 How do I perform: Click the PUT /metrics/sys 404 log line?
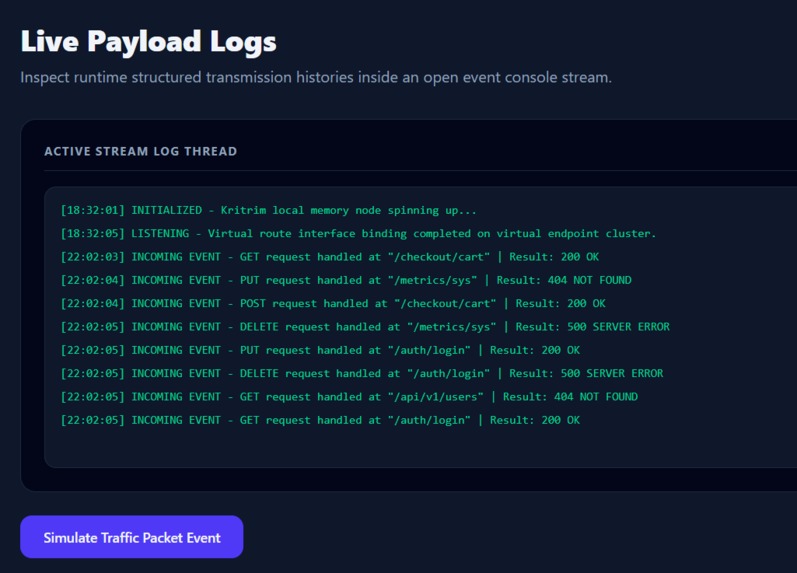pyautogui.click(x=346, y=280)
